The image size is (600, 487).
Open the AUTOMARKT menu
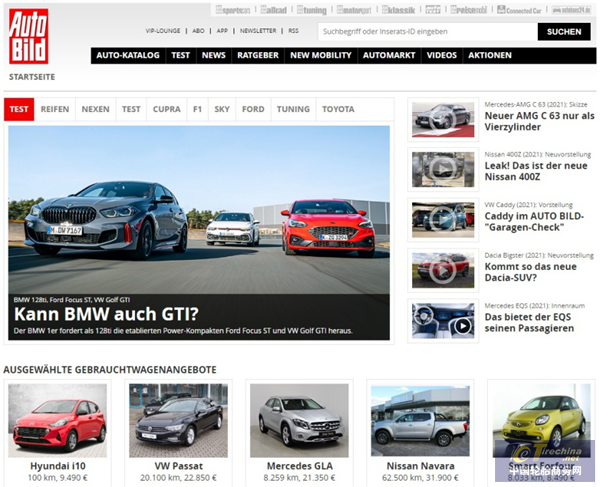point(389,55)
